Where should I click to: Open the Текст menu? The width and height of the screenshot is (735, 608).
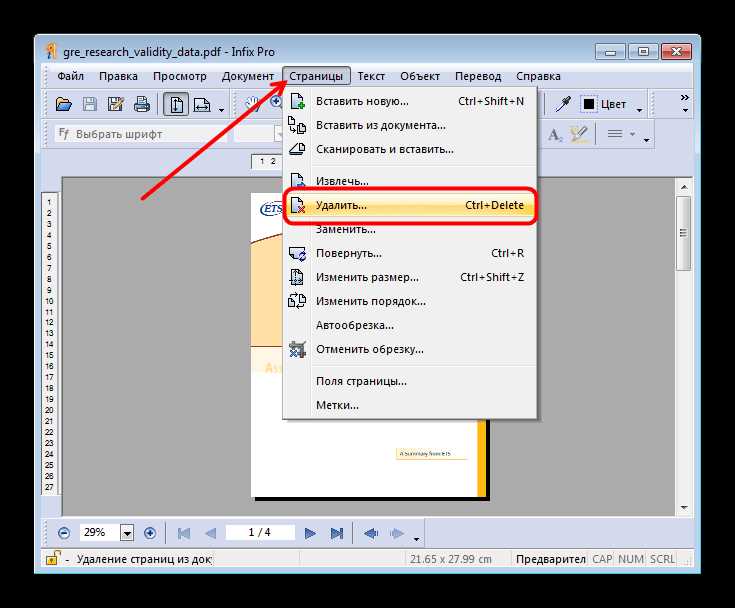[x=371, y=76]
